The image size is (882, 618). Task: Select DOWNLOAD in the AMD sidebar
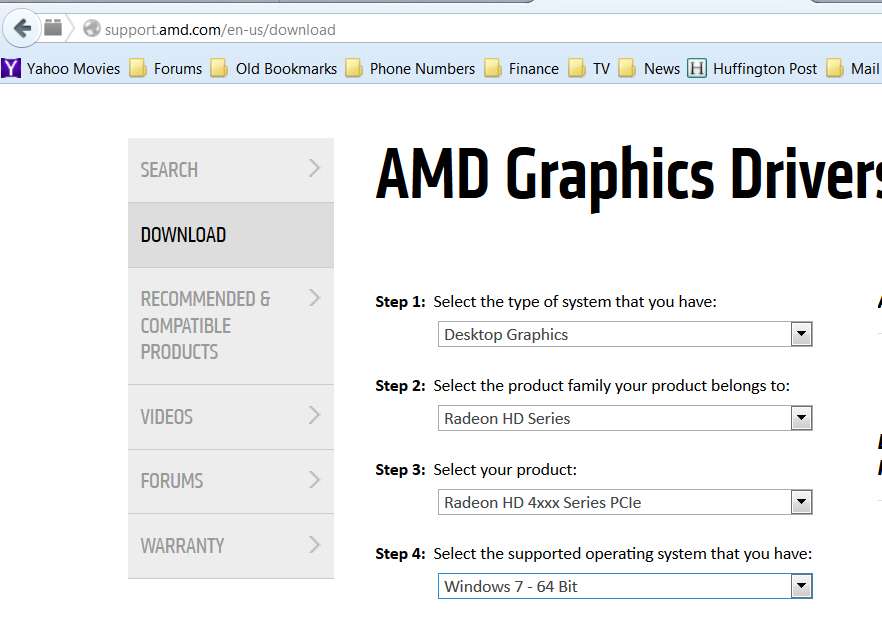click(231, 235)
